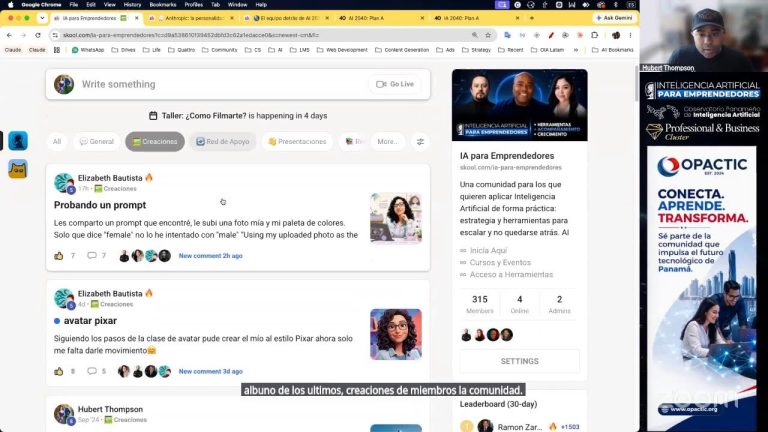Viewport: 768px width, 432px height.
Task: Open the Inicia Aquí sidebar link
Action: tap(488, 250)
